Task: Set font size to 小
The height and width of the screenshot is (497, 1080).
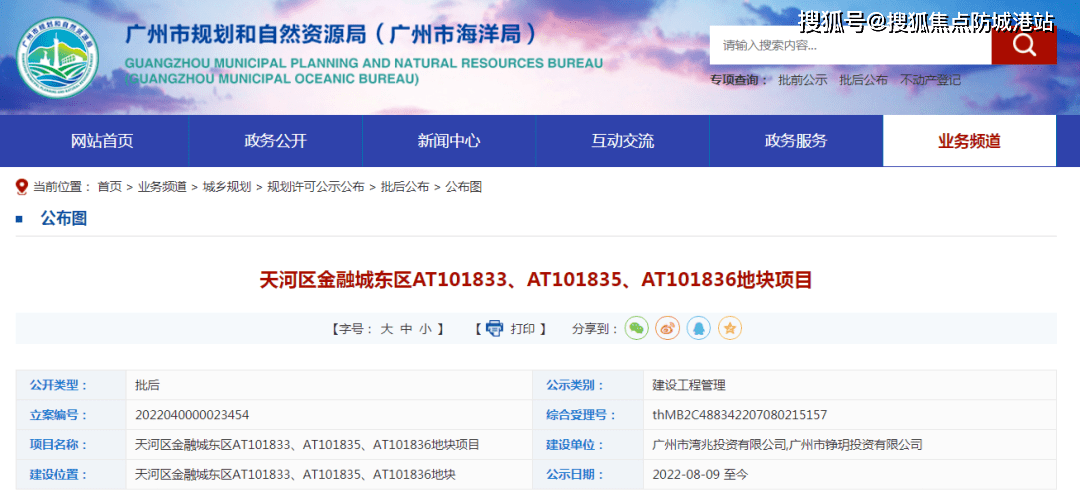Action: point(425,329)
